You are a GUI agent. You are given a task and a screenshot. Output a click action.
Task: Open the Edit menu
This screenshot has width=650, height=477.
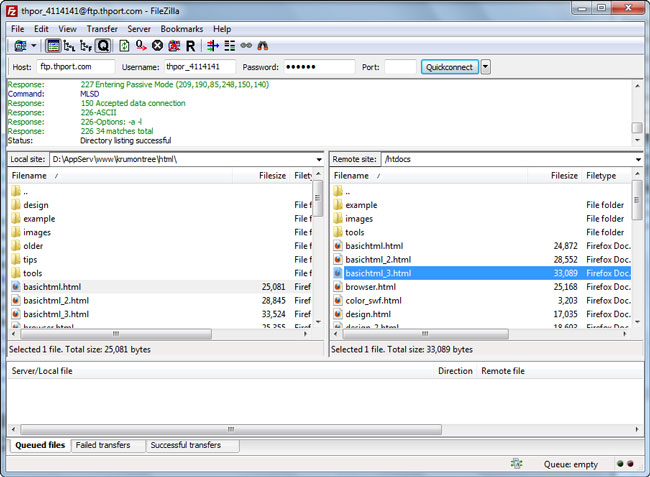(x=41, y=29)
